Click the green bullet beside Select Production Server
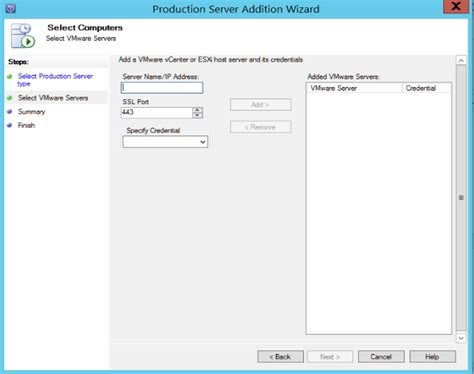Image resolution: width=474 pixels, height=374 pixels. pos(10,76)
